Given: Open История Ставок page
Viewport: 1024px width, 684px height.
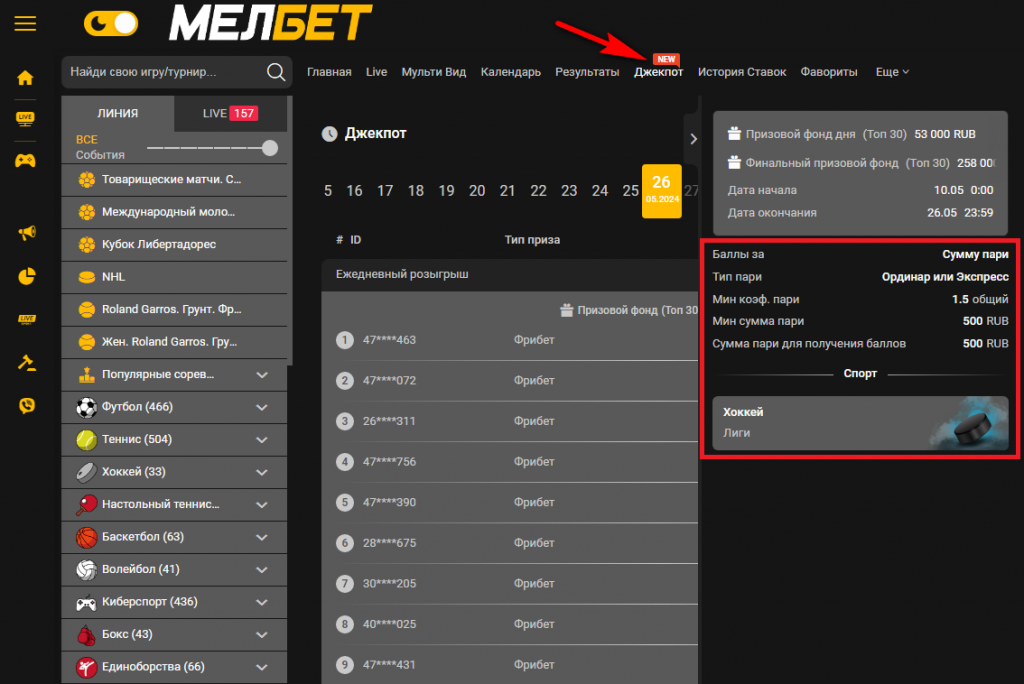Looking at the screenshot, I should (x=742, y=72).
